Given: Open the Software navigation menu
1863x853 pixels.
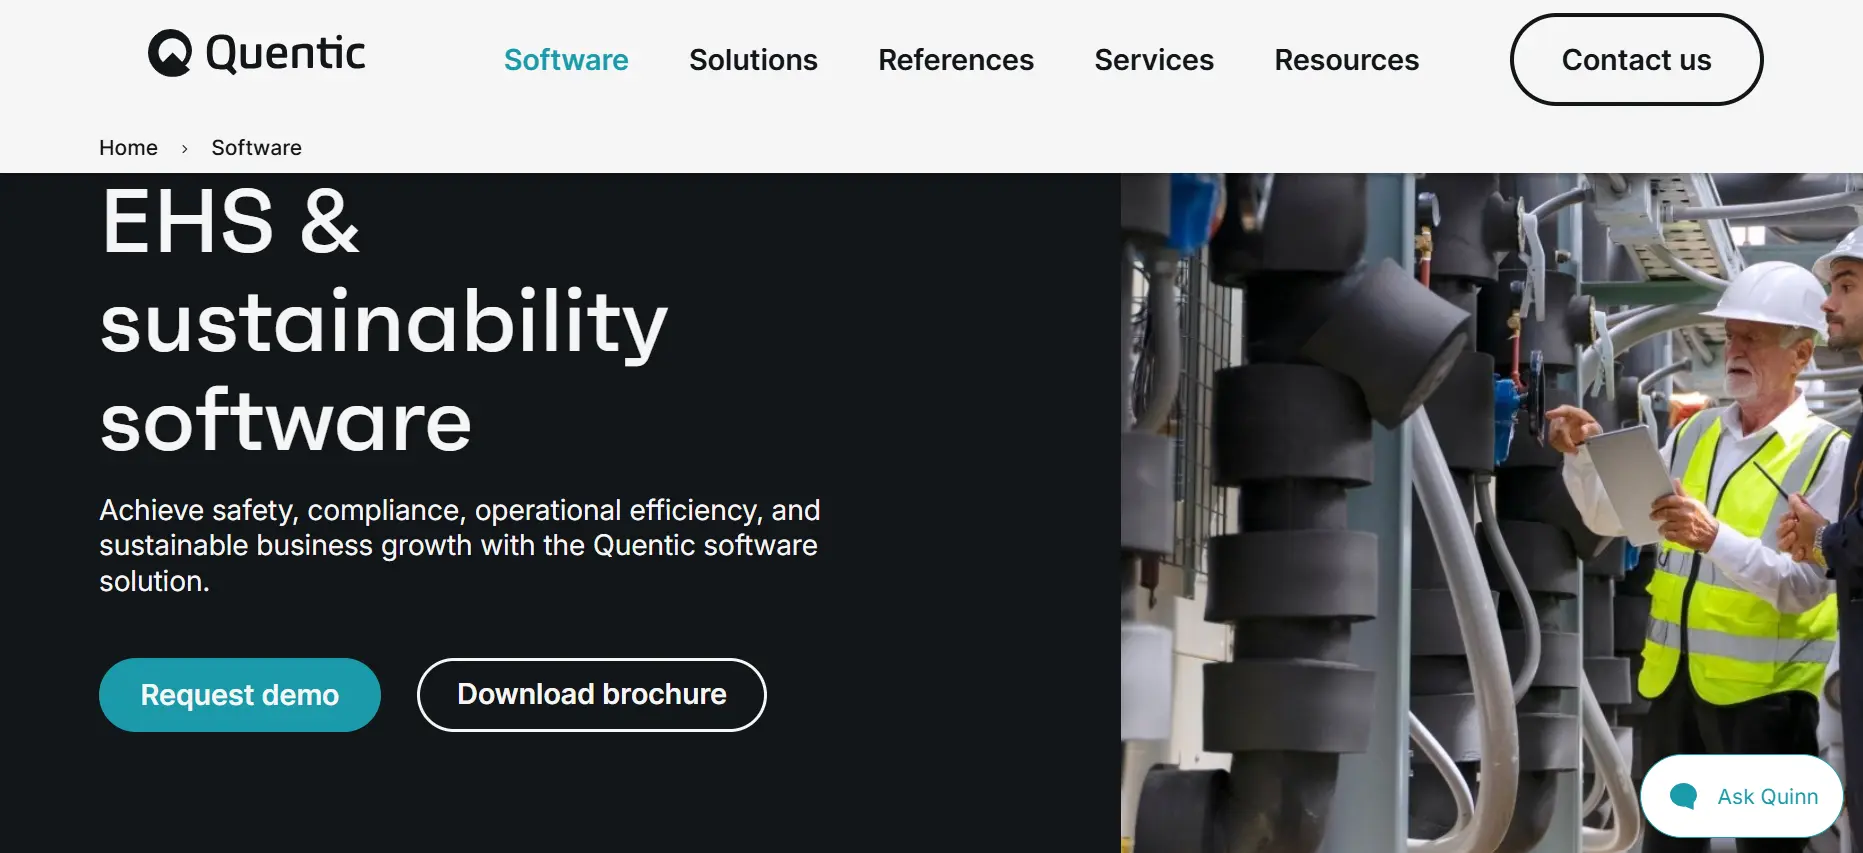Looking at the screenshot, I should 566,60.
